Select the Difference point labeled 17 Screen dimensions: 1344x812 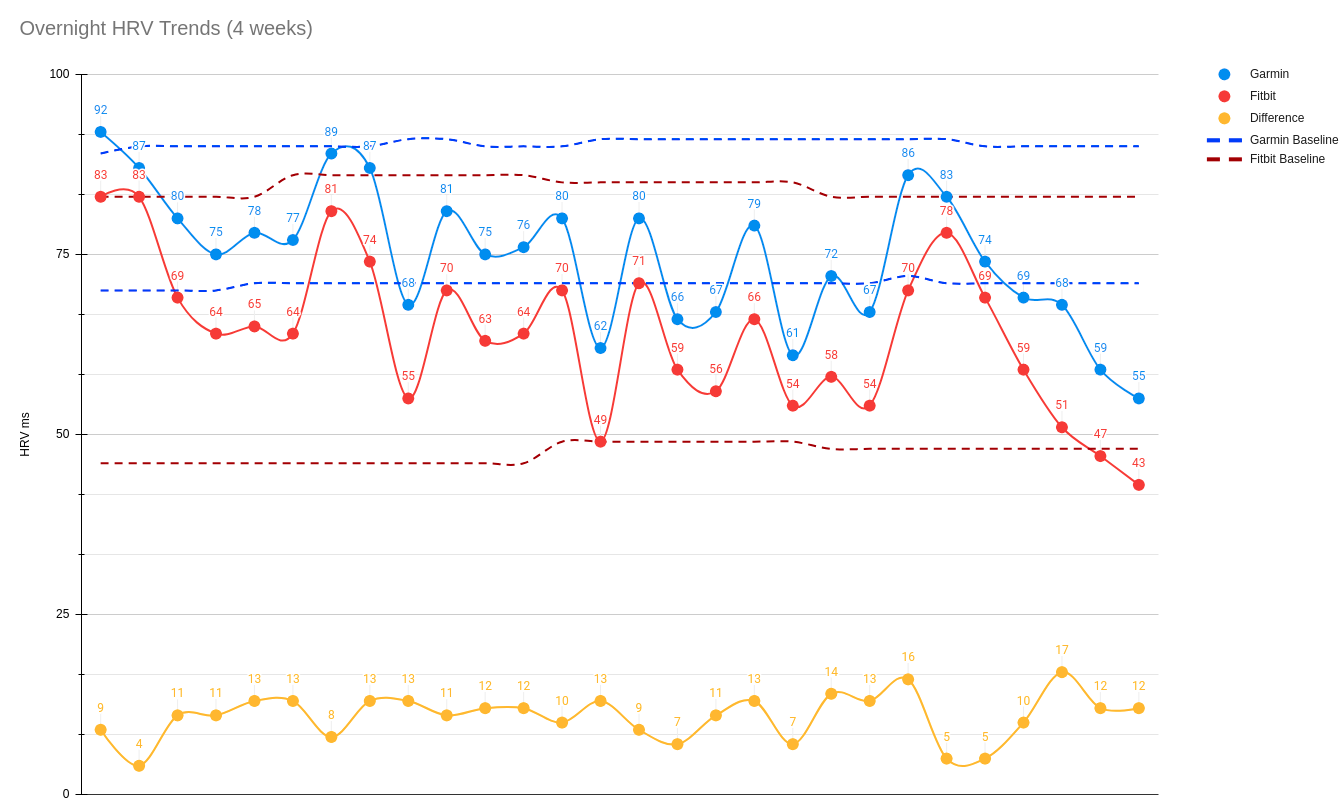coord(1062,672)
